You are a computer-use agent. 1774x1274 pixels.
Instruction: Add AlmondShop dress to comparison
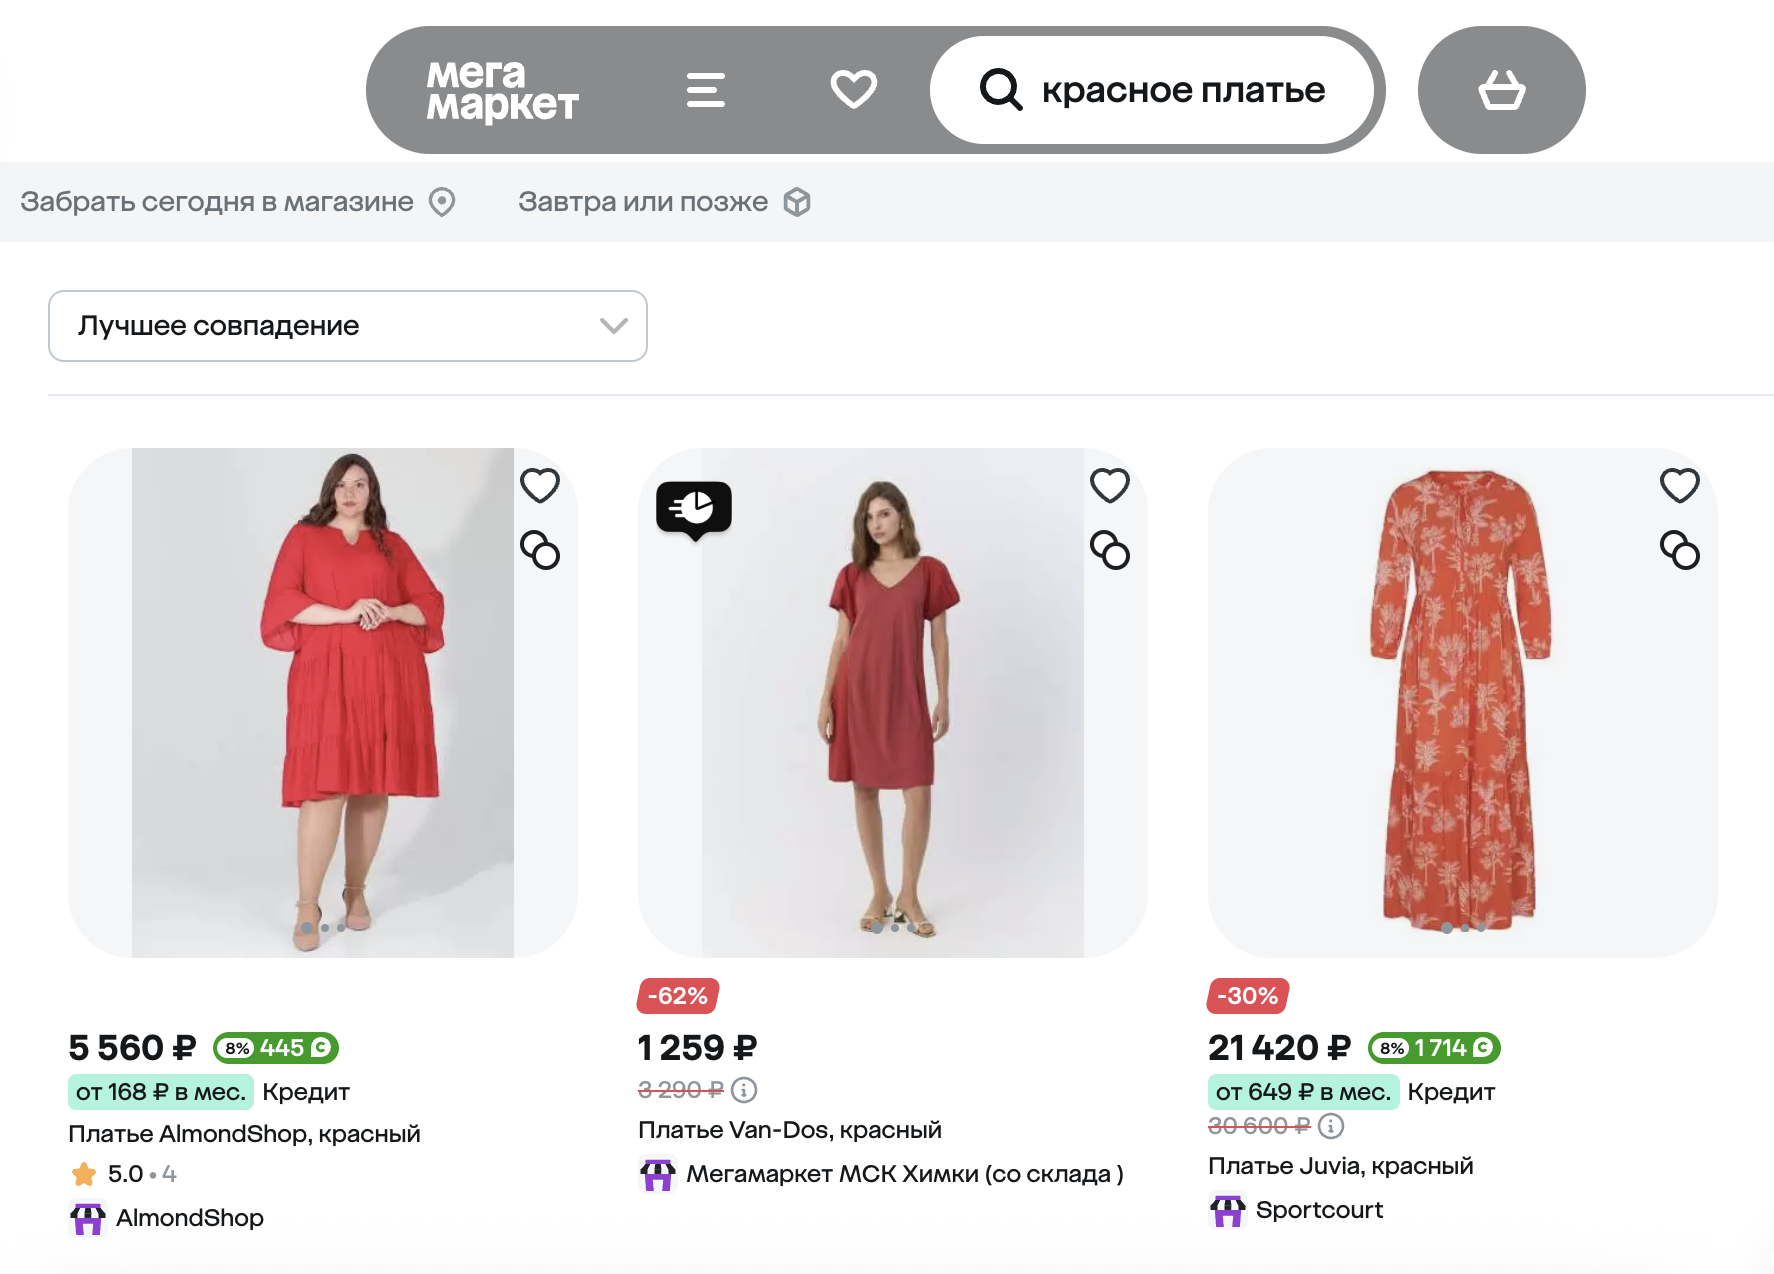pos(540,550)
